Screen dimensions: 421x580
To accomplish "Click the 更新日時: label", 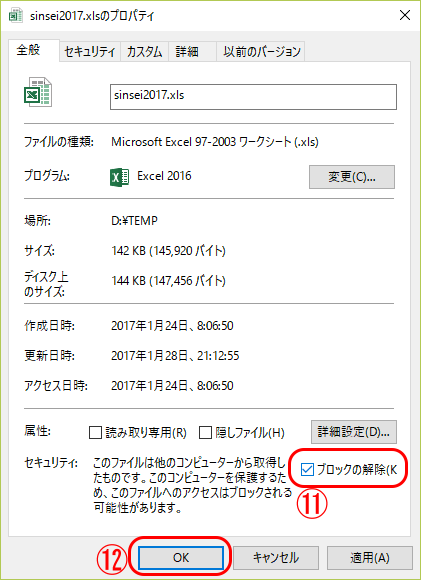I will coord(50,356).
